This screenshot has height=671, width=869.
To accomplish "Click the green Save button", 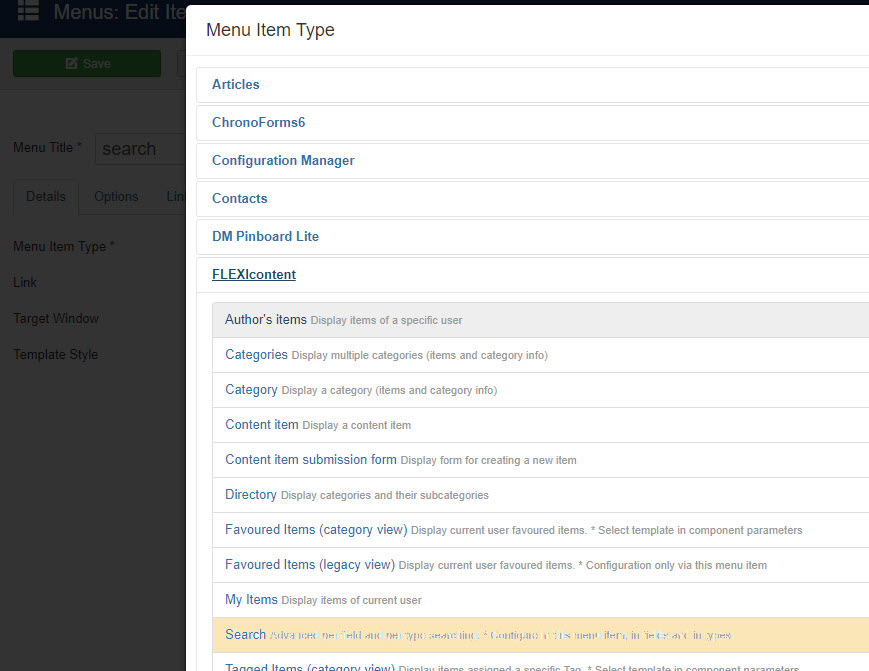I will coord(87,64).
